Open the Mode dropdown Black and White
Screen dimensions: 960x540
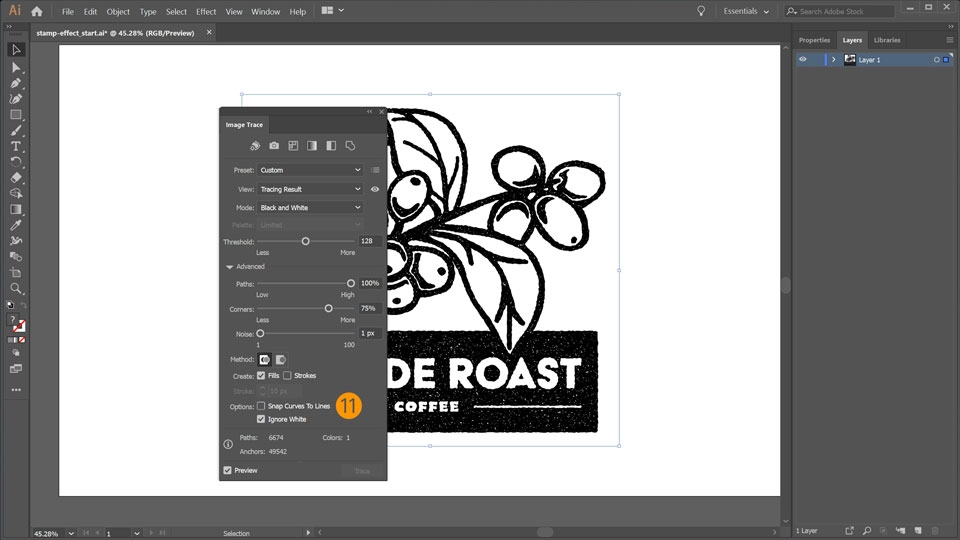[310, 208]
